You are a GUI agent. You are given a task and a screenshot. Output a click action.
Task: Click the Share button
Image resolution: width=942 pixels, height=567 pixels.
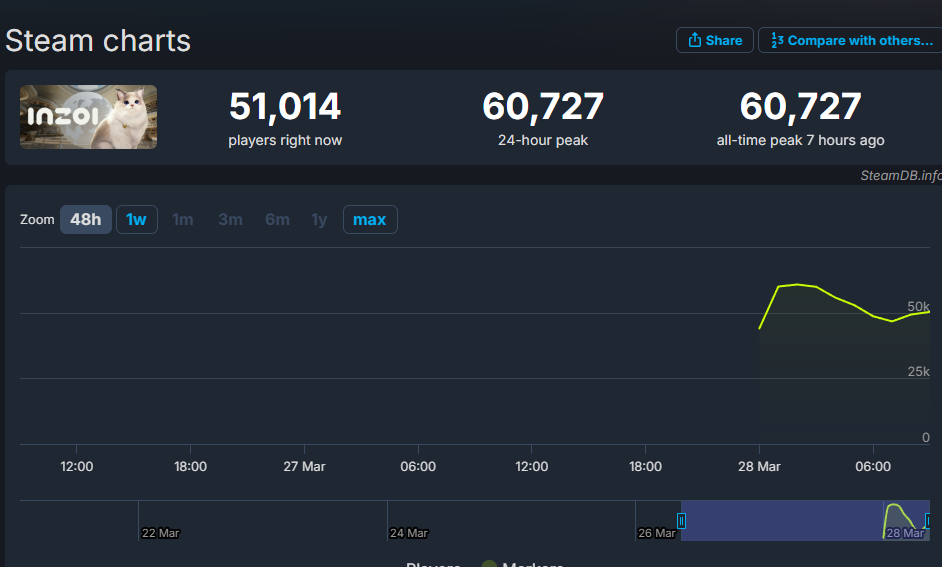[x=714, y=40]
